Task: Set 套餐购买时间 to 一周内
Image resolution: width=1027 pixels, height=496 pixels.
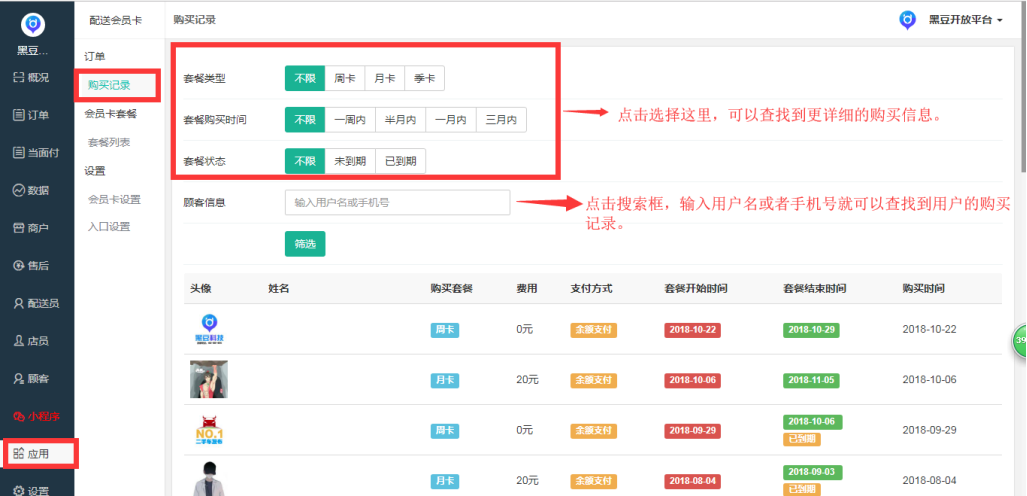Action: pos(350,120)
